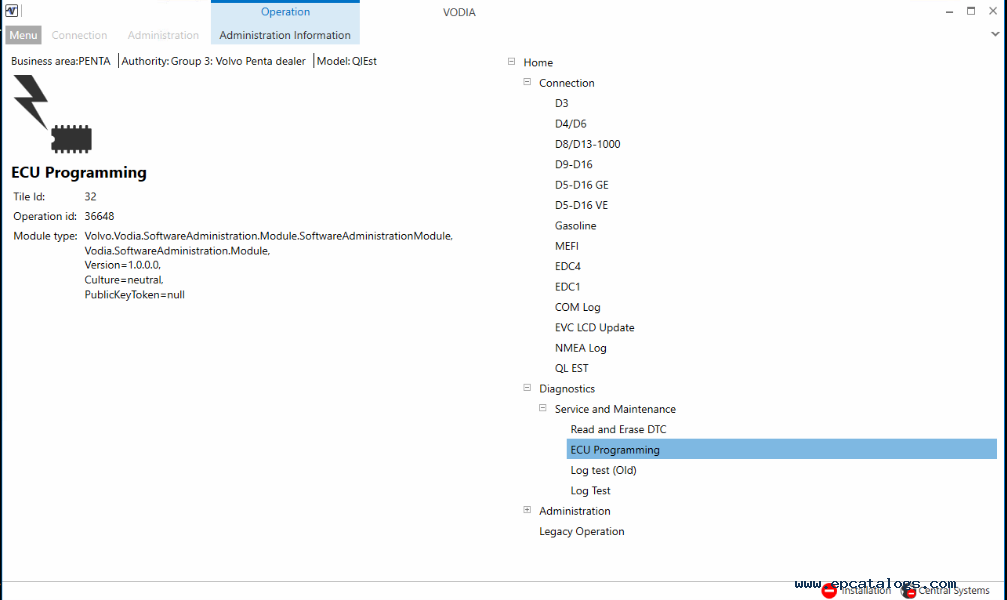Select the Log Test tree item
This screenshot has width=1007, height=600.
click(x=590, y=491)
